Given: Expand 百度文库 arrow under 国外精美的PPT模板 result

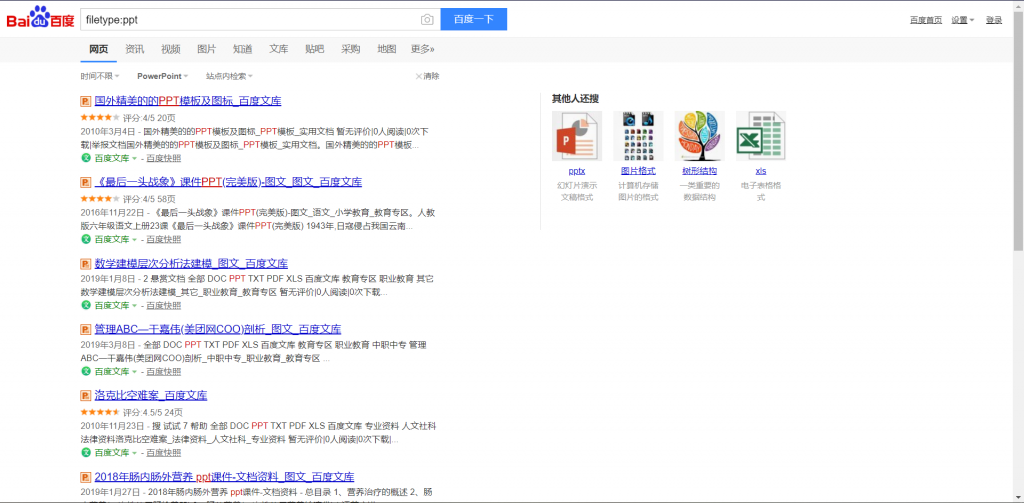Looking at the screenshot, I should click(134, 159).
